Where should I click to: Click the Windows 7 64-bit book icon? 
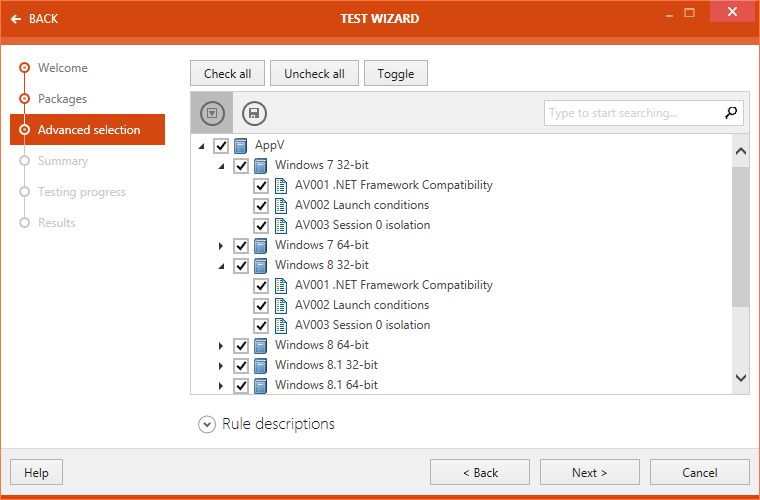(261, 245)
